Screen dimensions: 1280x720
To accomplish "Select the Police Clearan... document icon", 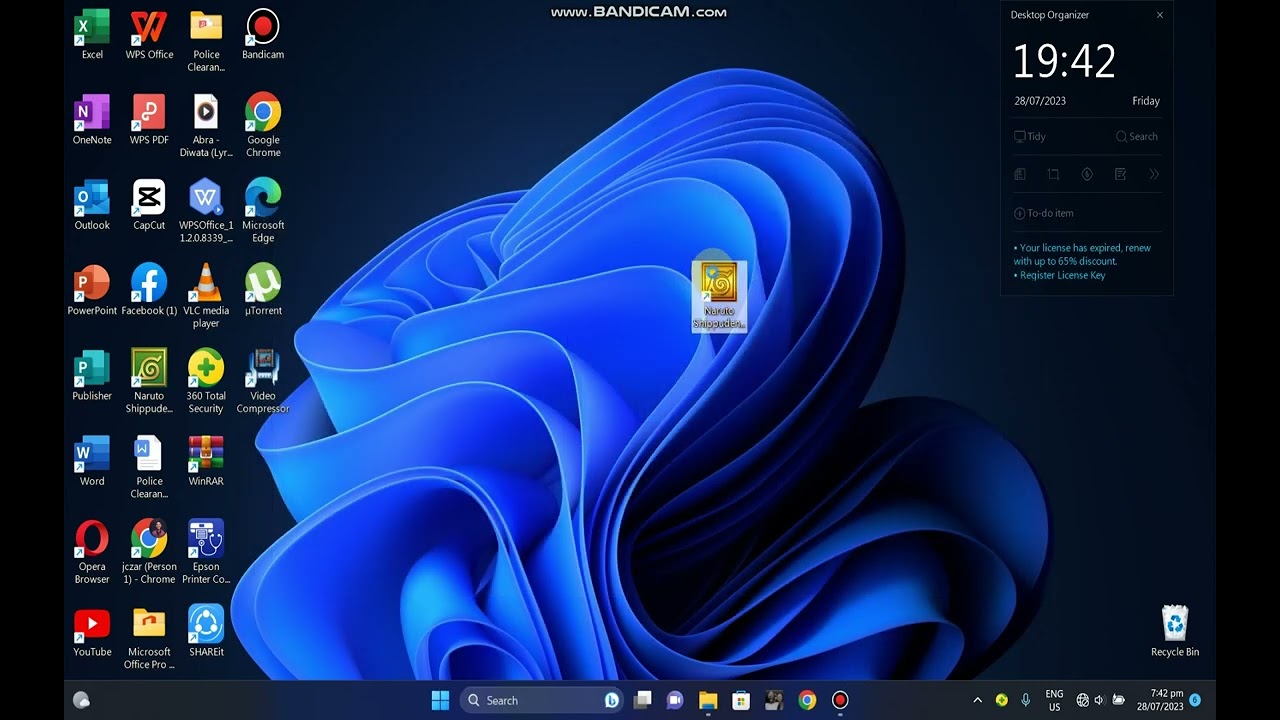I will (149, 466).
